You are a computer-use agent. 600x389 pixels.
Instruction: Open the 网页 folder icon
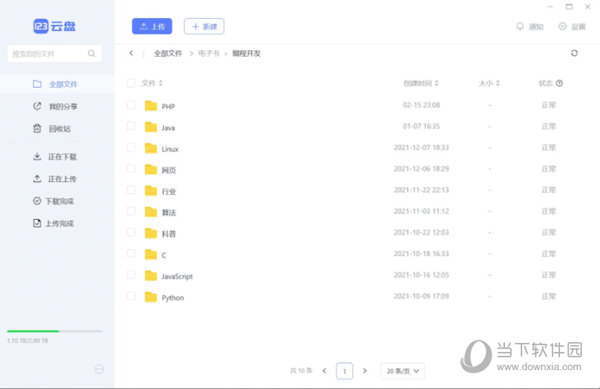click(x=151, y=169)
